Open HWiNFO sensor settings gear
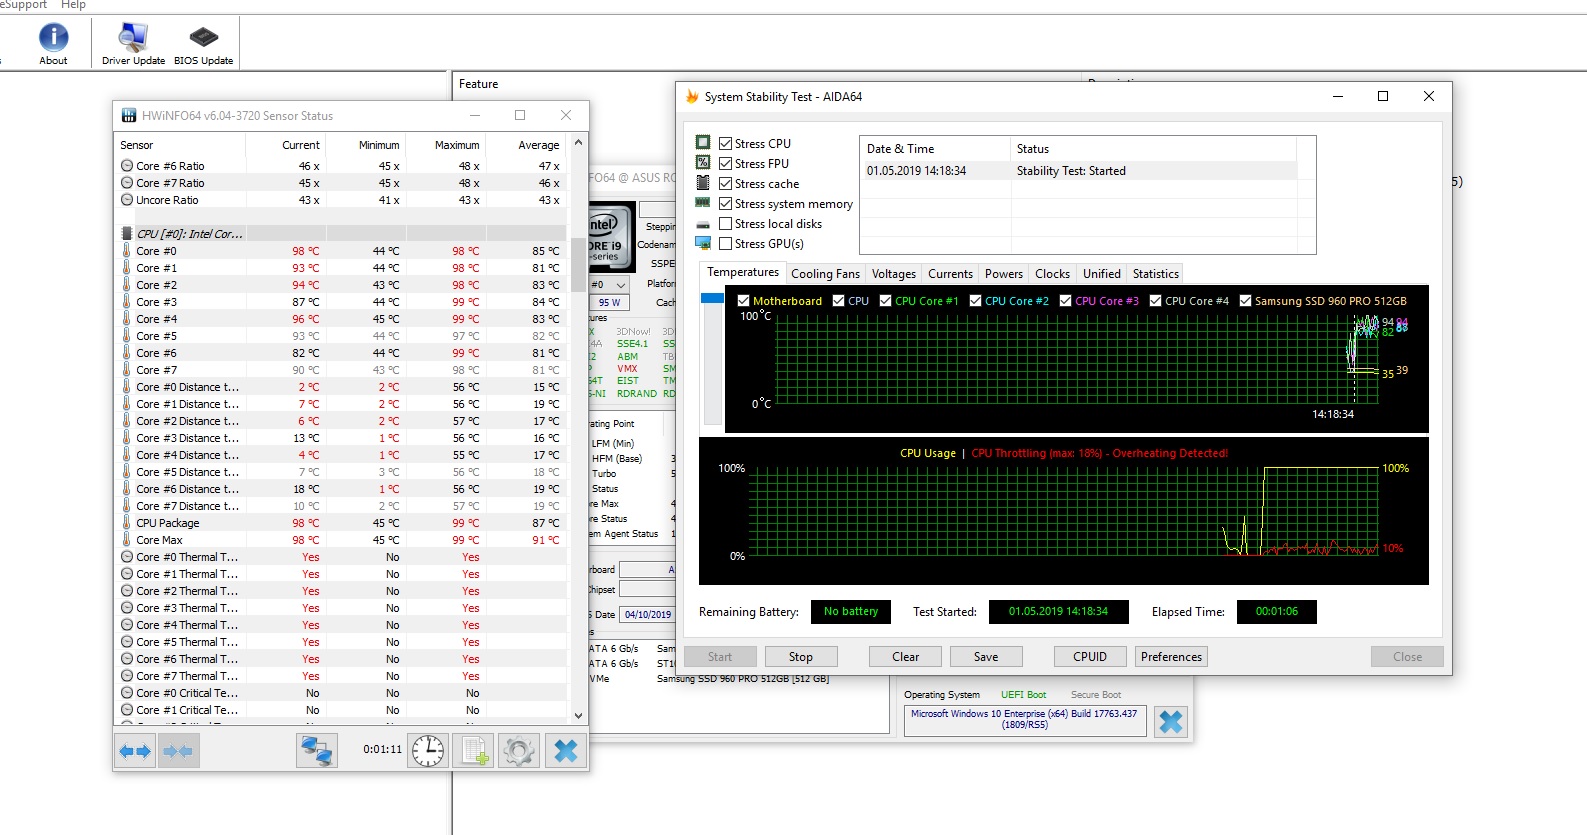The image size is (1587, 835). (519, 750)
